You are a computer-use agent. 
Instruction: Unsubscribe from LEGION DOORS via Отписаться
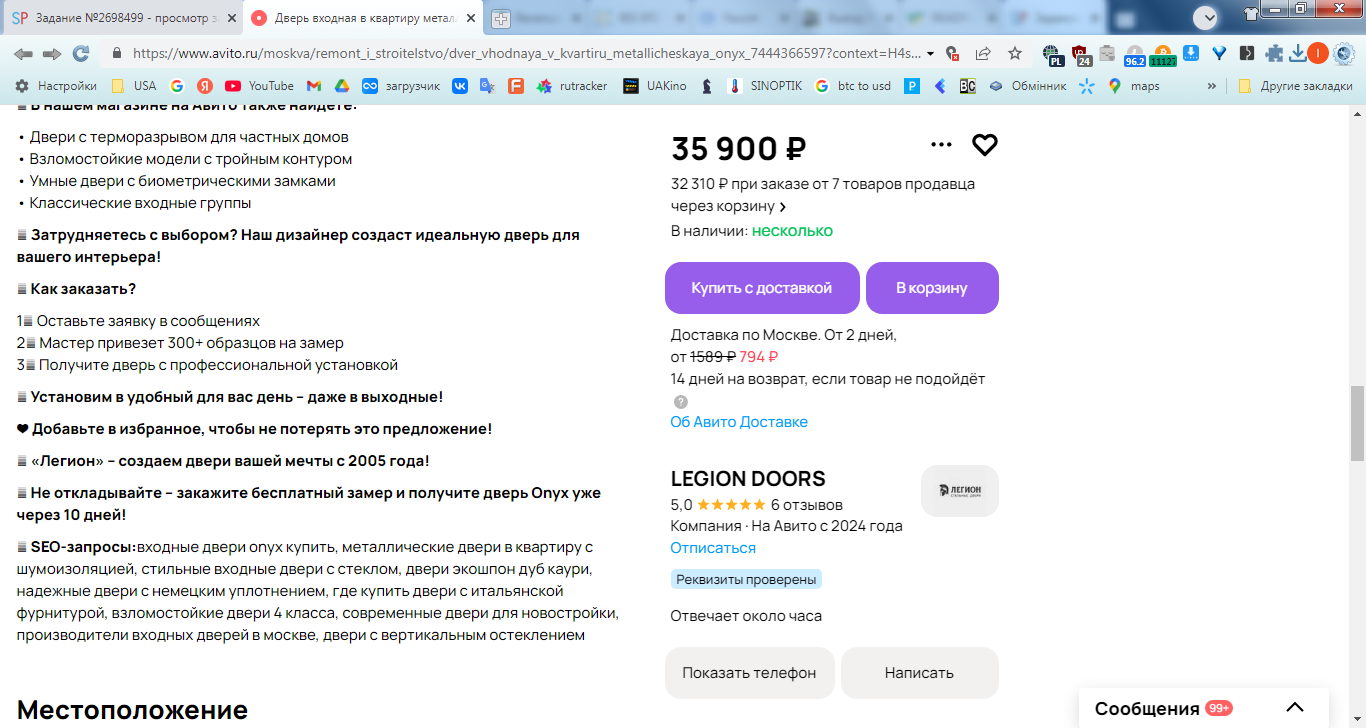tap(713, 548)
